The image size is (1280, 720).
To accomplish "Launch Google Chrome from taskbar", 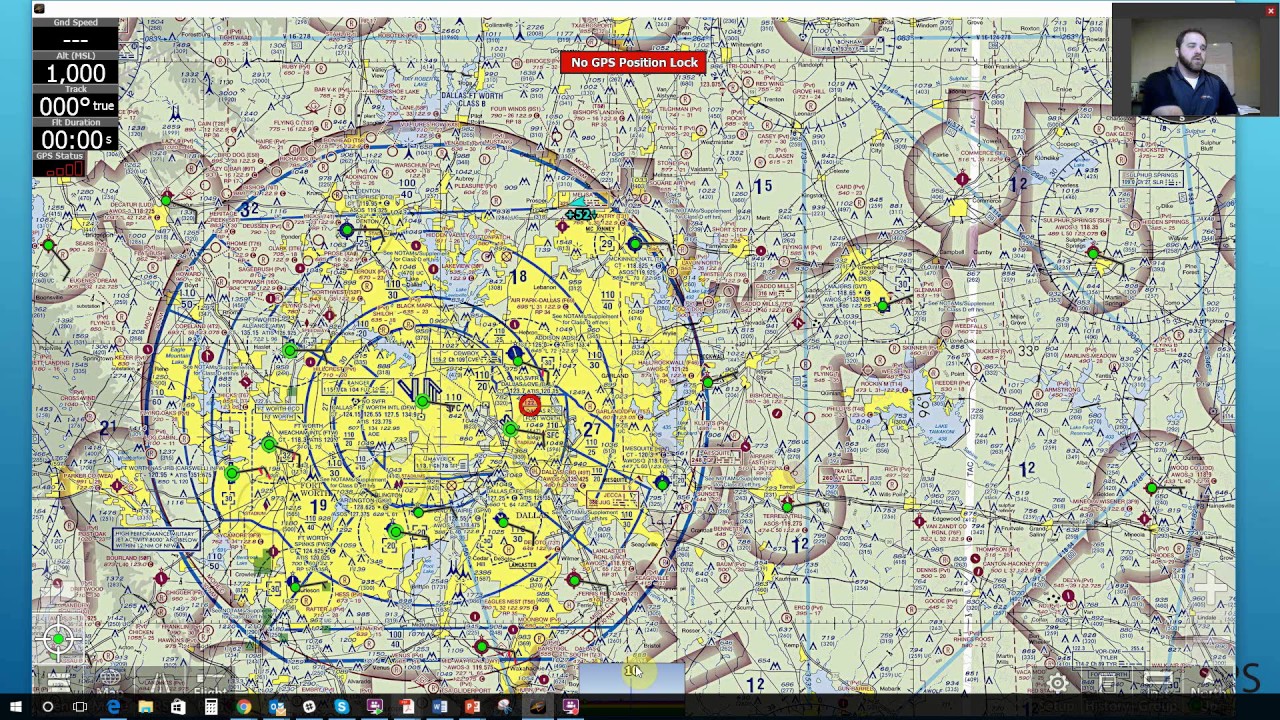I will coord(243,708).
